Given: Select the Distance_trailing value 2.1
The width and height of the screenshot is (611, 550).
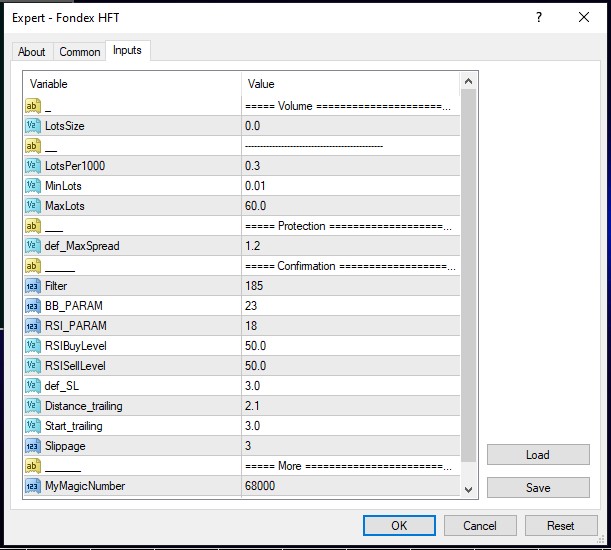Looking at the screenshot, I should 252,406.
